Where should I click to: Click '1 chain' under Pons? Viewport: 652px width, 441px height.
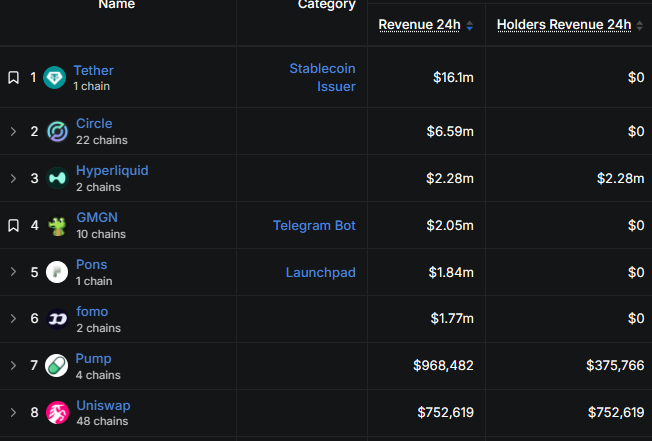click(94, 281)
